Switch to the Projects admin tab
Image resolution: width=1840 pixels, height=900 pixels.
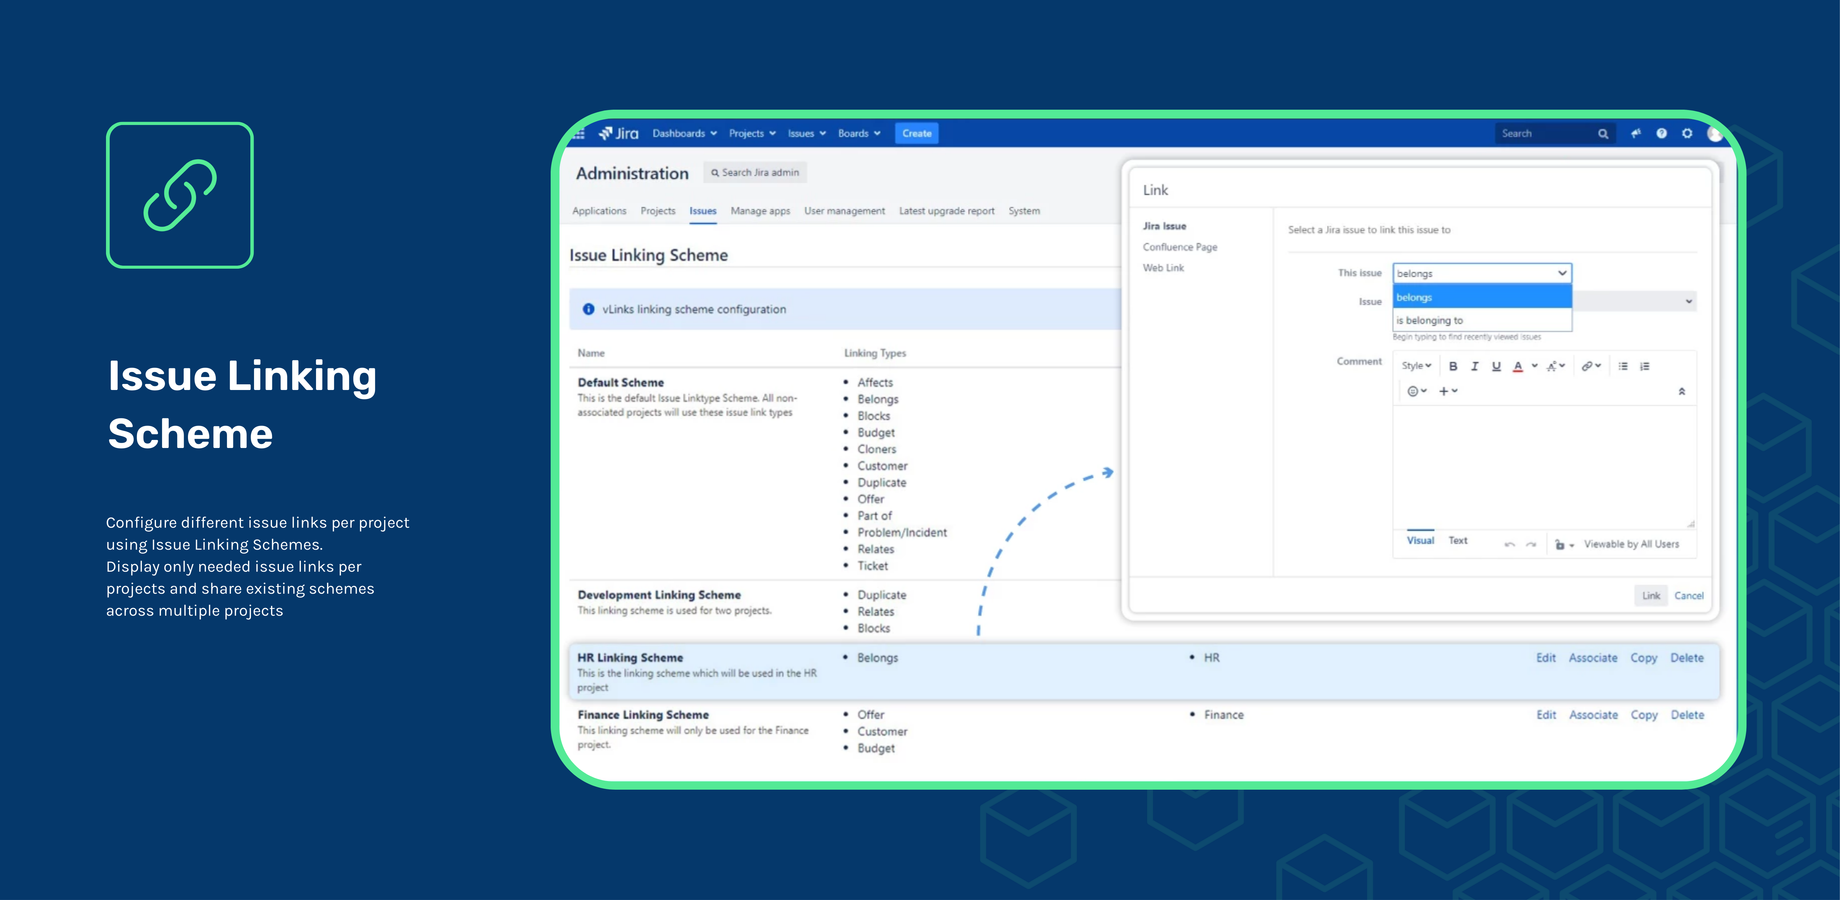[x=658, y=211]
